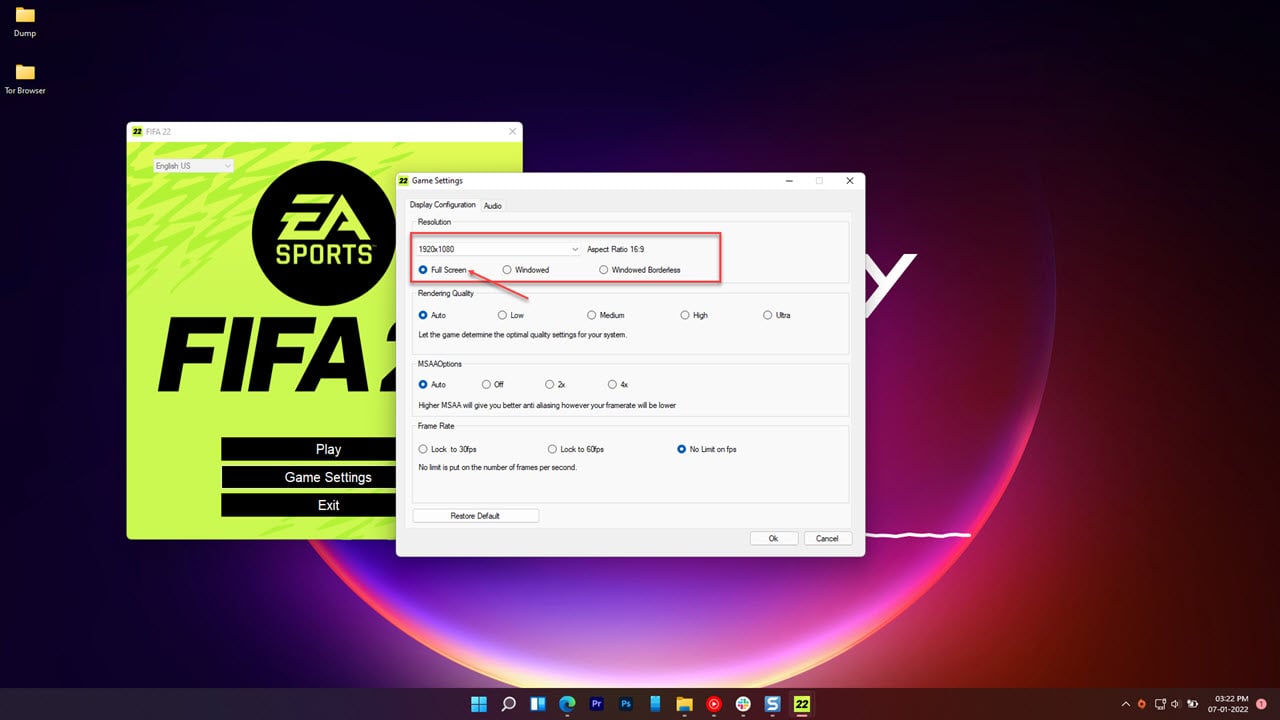Image resolution: width=1280 pixels, height=720 pixels.
Task: Click the Play button in launcher
Action: coord(328,449)
